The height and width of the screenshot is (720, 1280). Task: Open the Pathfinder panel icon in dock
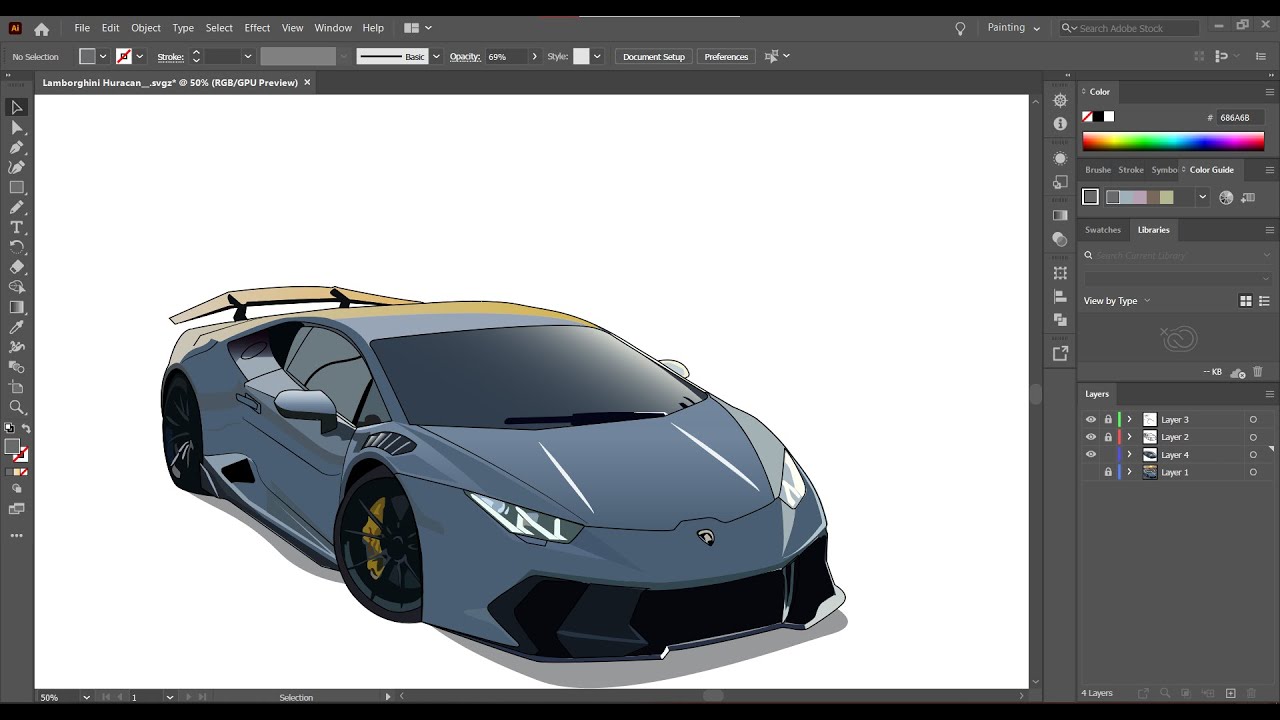point(1060,320)
